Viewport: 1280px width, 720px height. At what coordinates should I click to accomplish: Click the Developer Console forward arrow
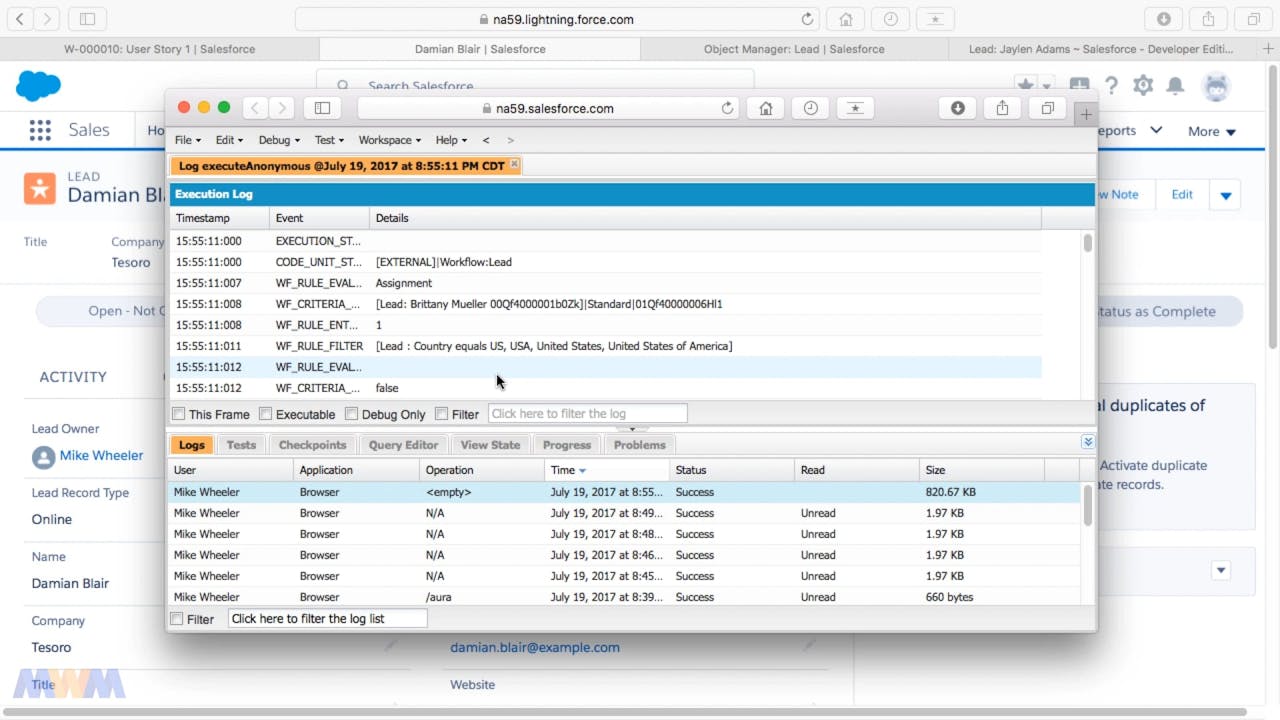(510, 140)
